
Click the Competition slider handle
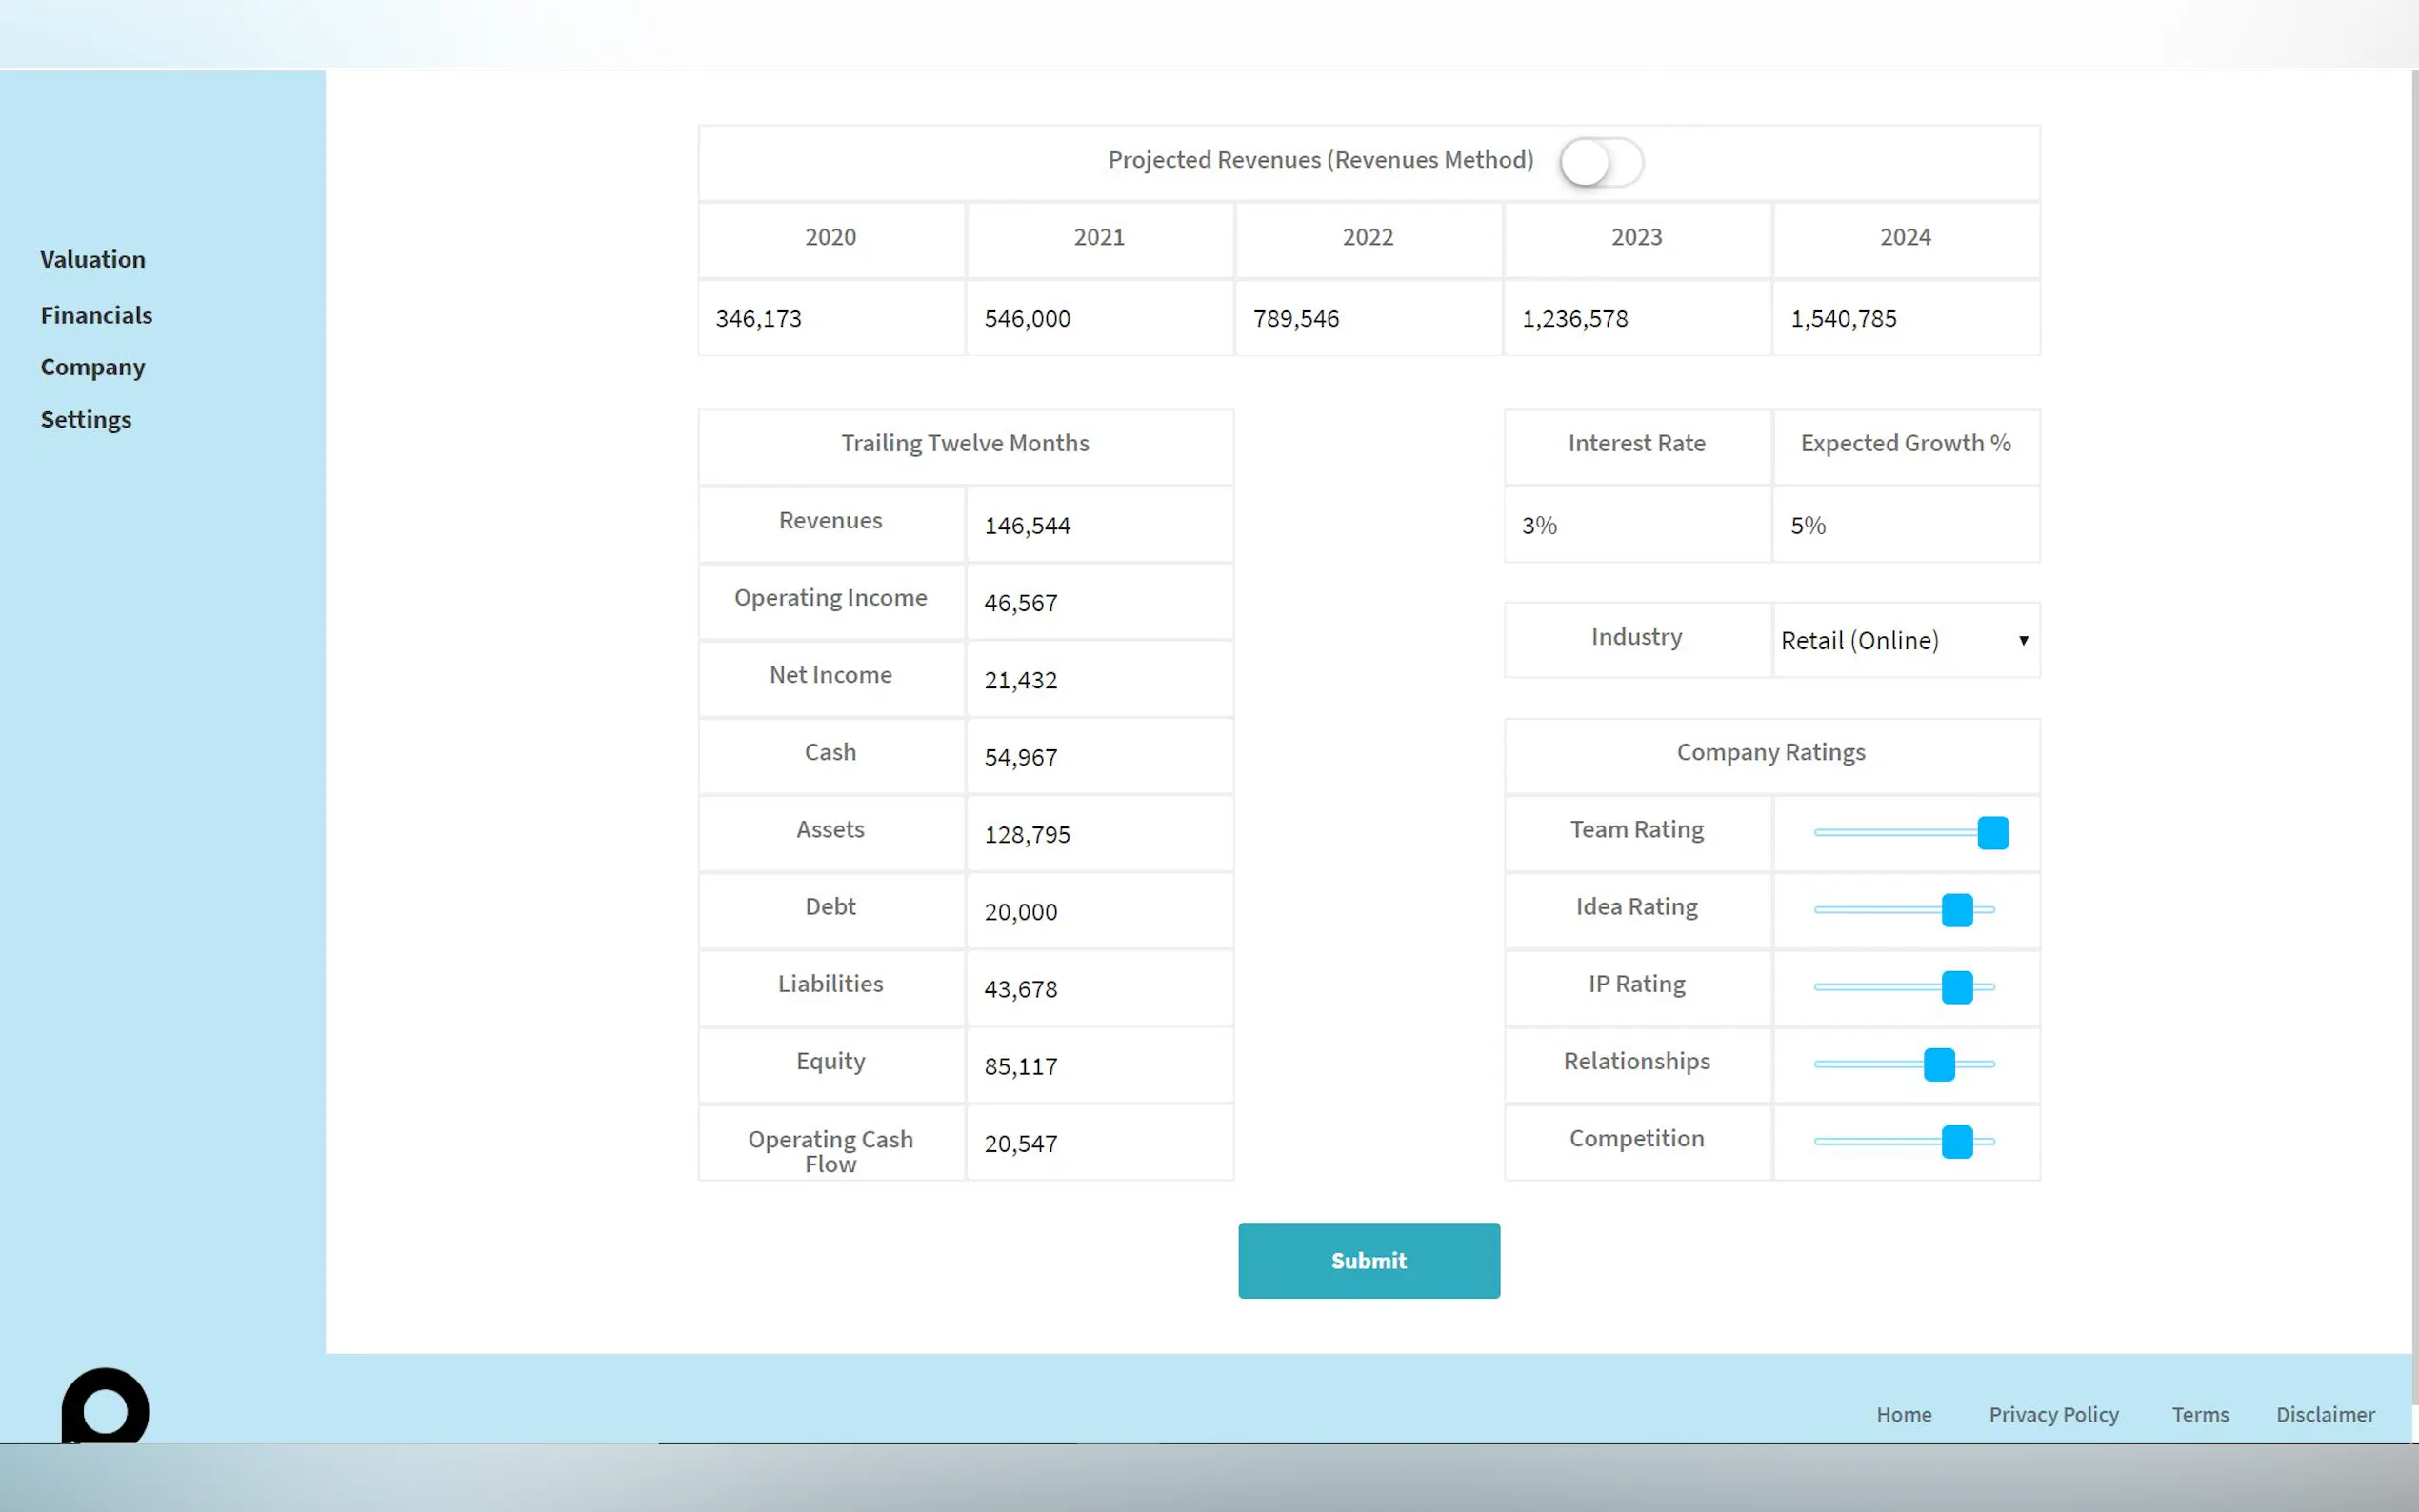[x=1956, y=1141]
